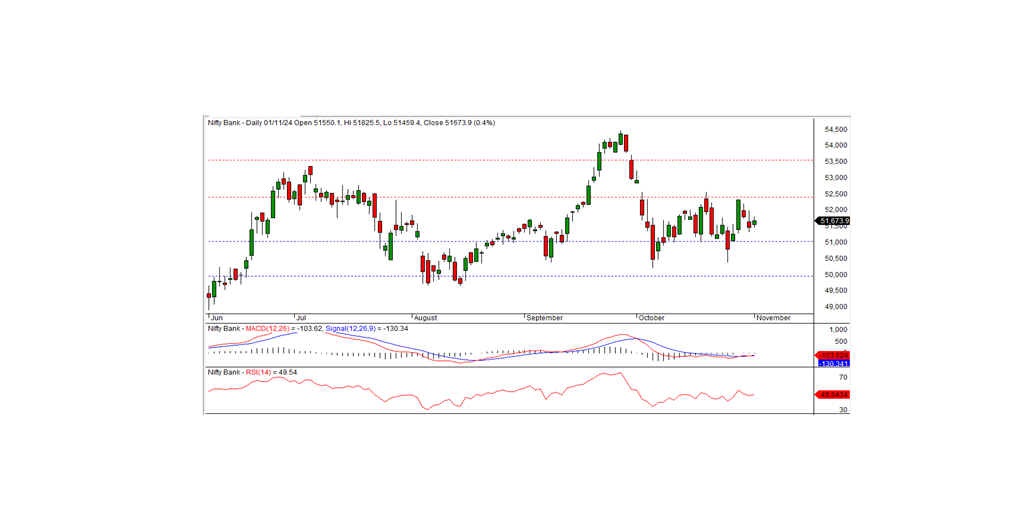This screenshot has height=525, width=1034.
Task: Click the '51,000' price axis label
Action: [x=836, y=243]
